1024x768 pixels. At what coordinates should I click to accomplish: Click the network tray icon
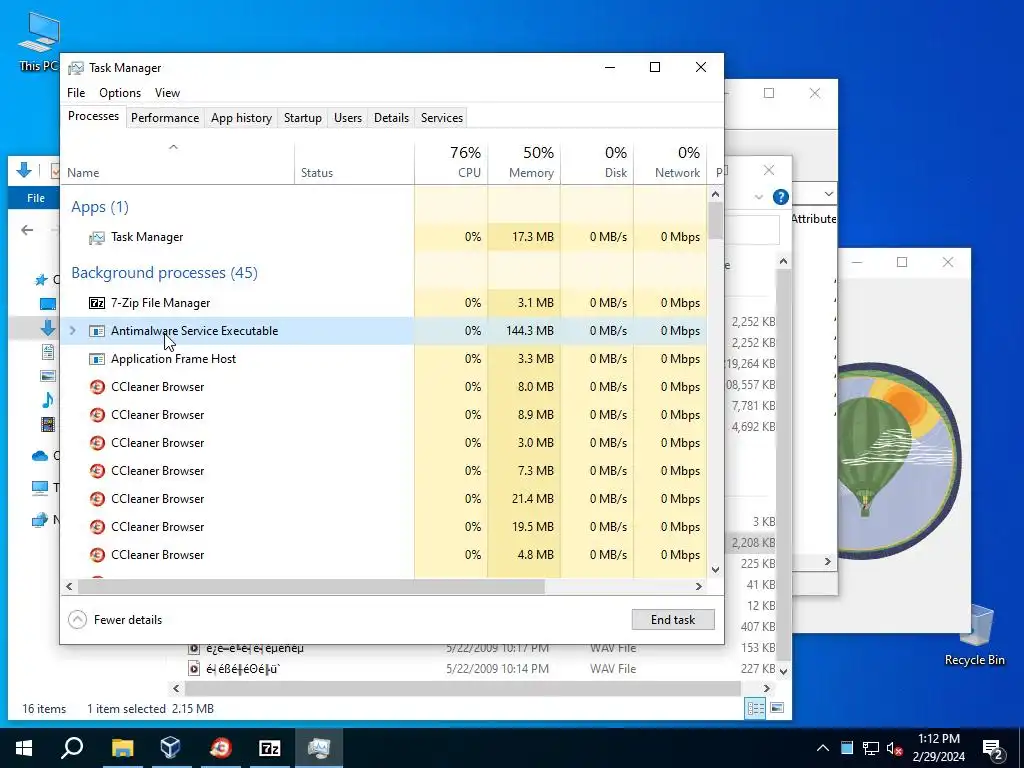point(871,748)
